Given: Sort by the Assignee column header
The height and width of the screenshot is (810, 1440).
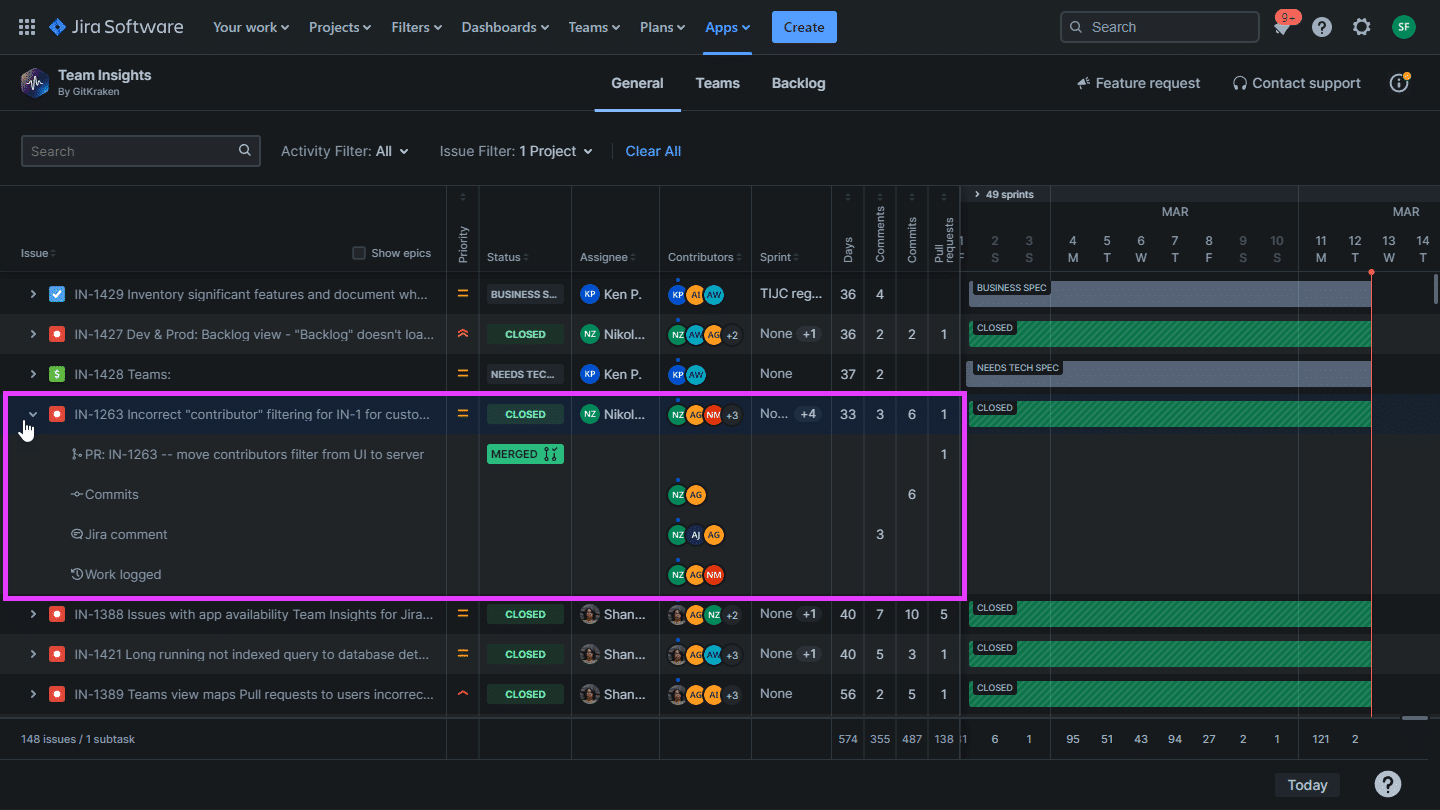Looking at the screenshot, I should (608, 257).
